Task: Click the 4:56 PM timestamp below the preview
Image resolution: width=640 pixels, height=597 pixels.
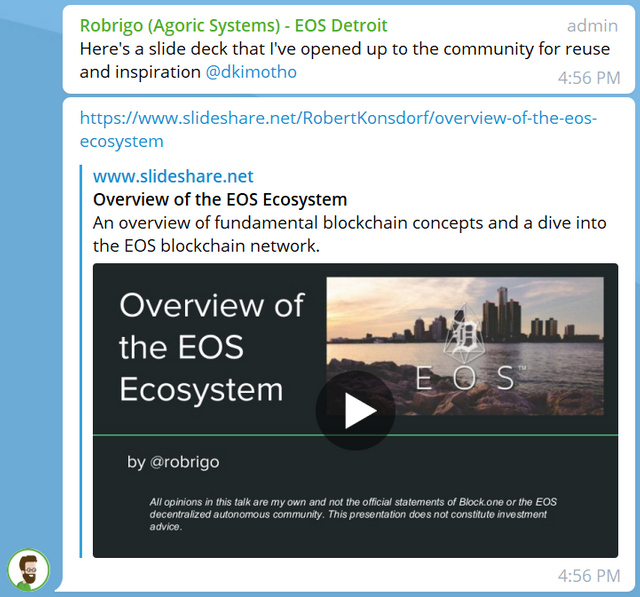Action: 589,576
